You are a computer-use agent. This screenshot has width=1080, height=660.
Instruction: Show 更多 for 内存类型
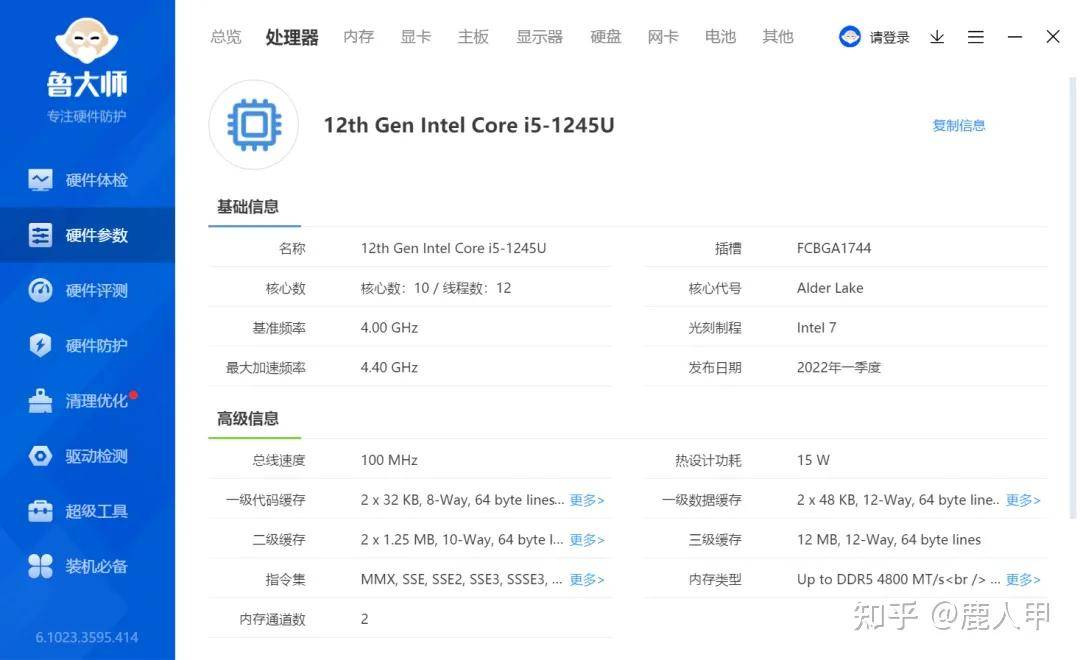click(x=1023, y=580)
